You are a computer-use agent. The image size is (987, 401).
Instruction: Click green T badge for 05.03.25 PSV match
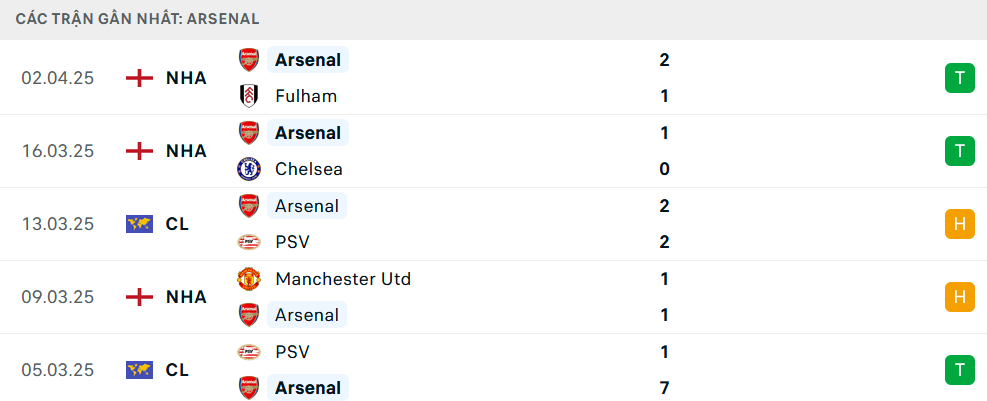(x=959, y=370)
